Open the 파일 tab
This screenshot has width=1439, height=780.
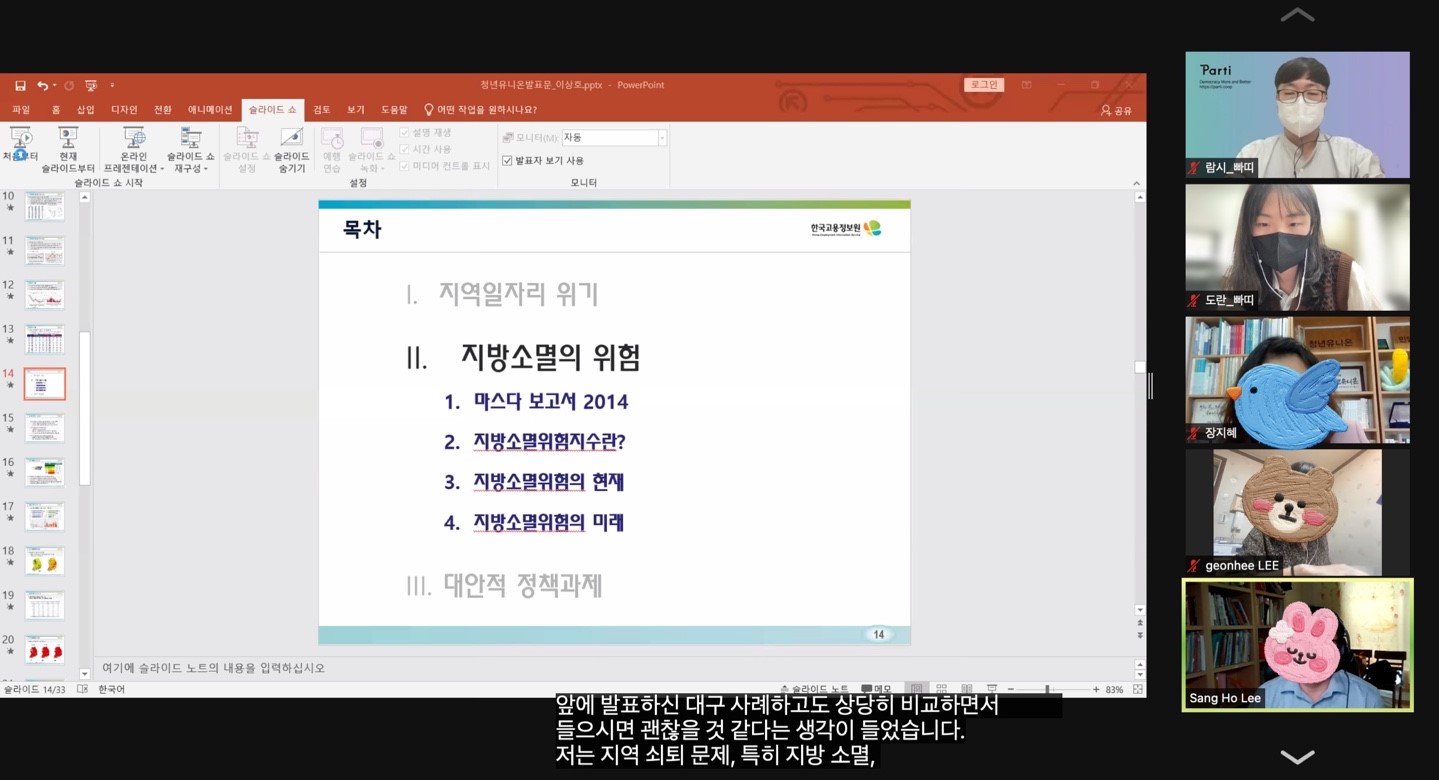pyautogui.click(x=20, y=110)
